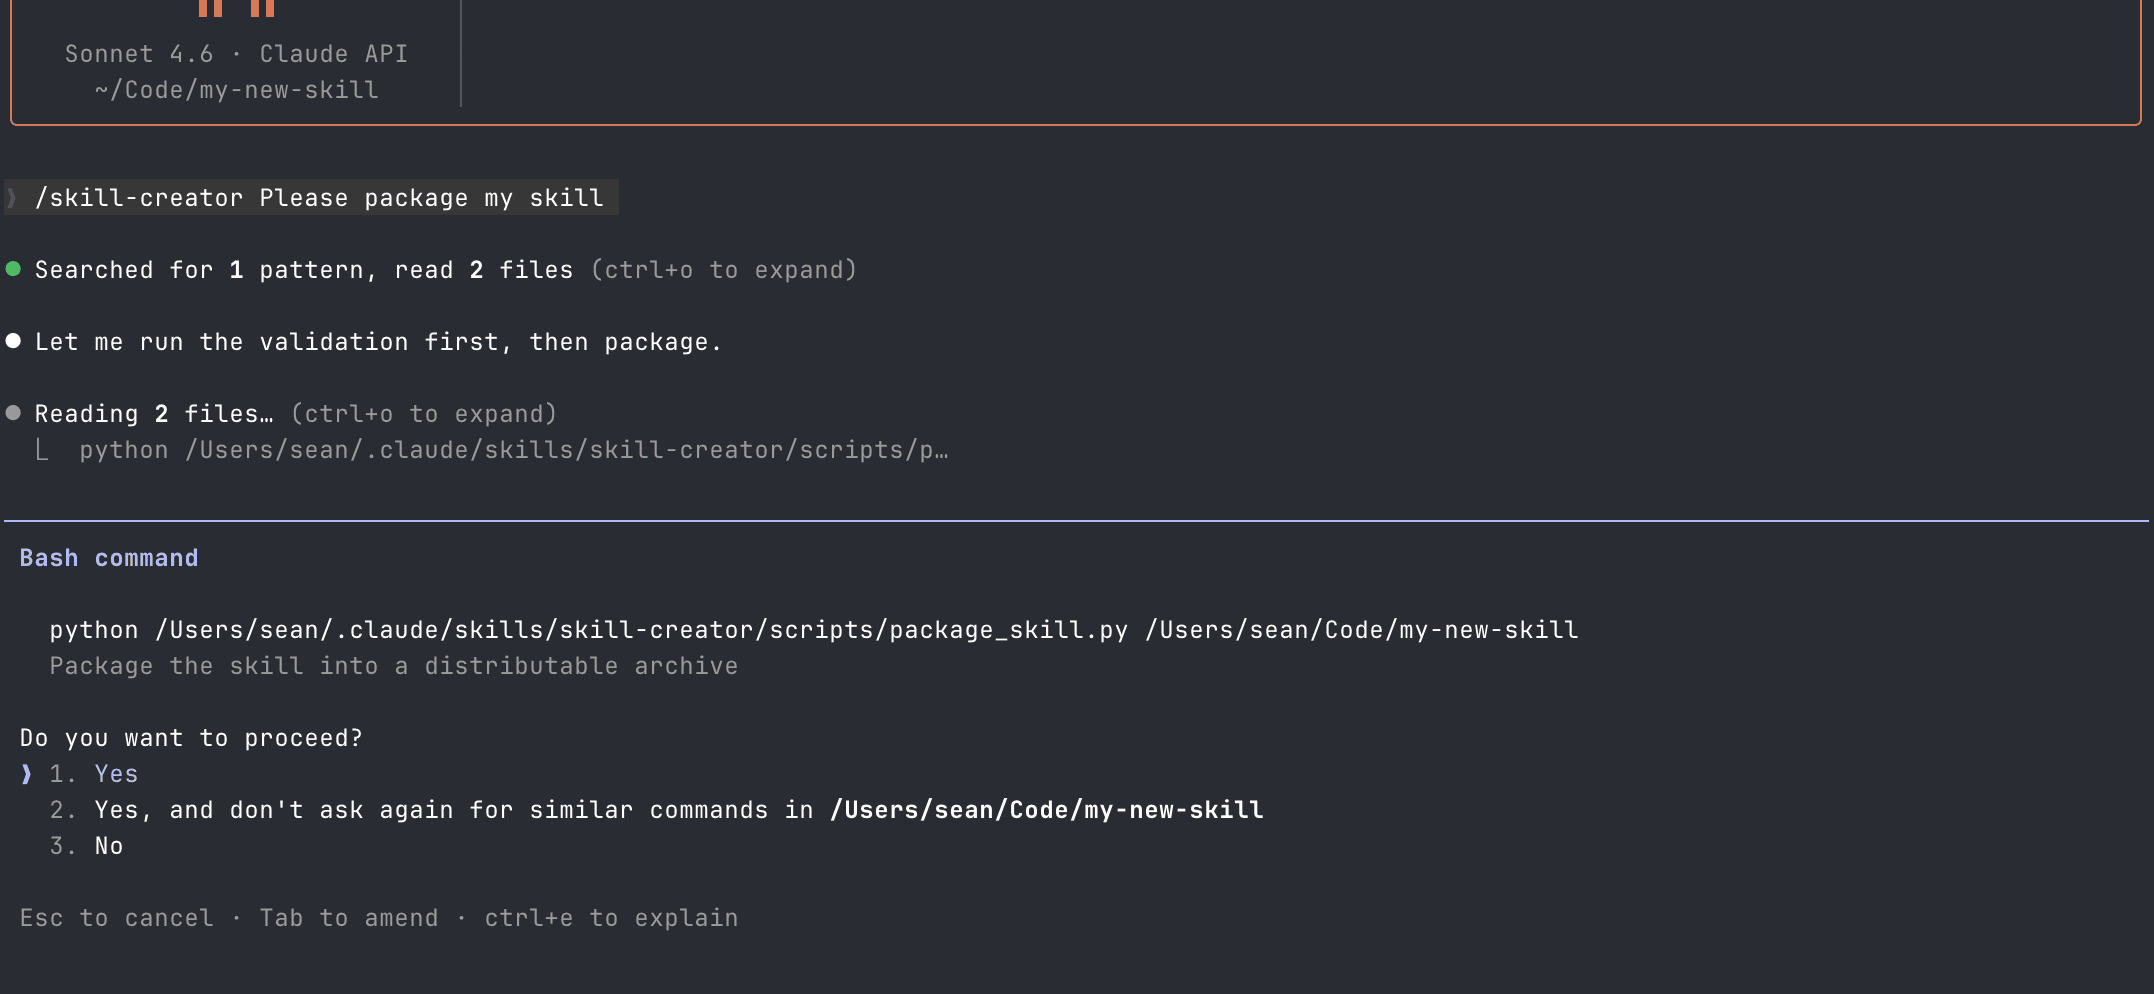Click the selection arrow before option 1
The width and height of the screenshot is (2154, 994).
coord(25,773)
